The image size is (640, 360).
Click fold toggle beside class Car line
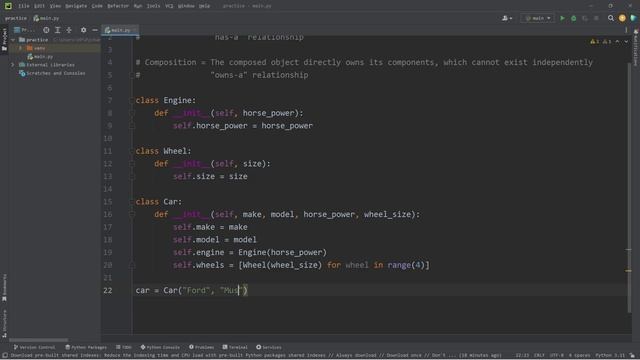pos(132,202)
